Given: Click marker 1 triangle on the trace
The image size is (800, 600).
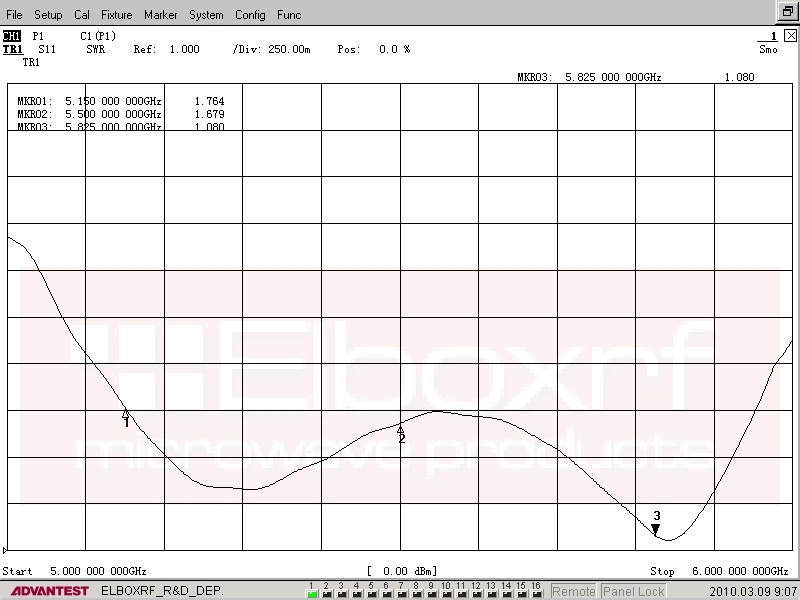Looking at the screenshot, I should (x=126, y=413).
